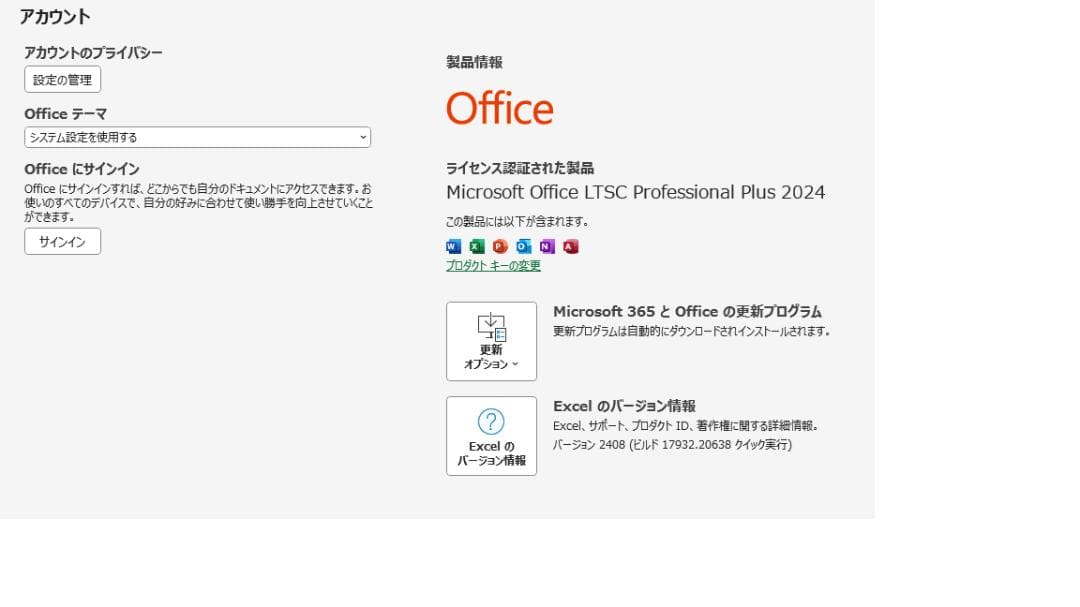Click the 設定の管理 button
Image resolution: width=1080 pixels, height=607 pixels.
click(x=62, y=81)
